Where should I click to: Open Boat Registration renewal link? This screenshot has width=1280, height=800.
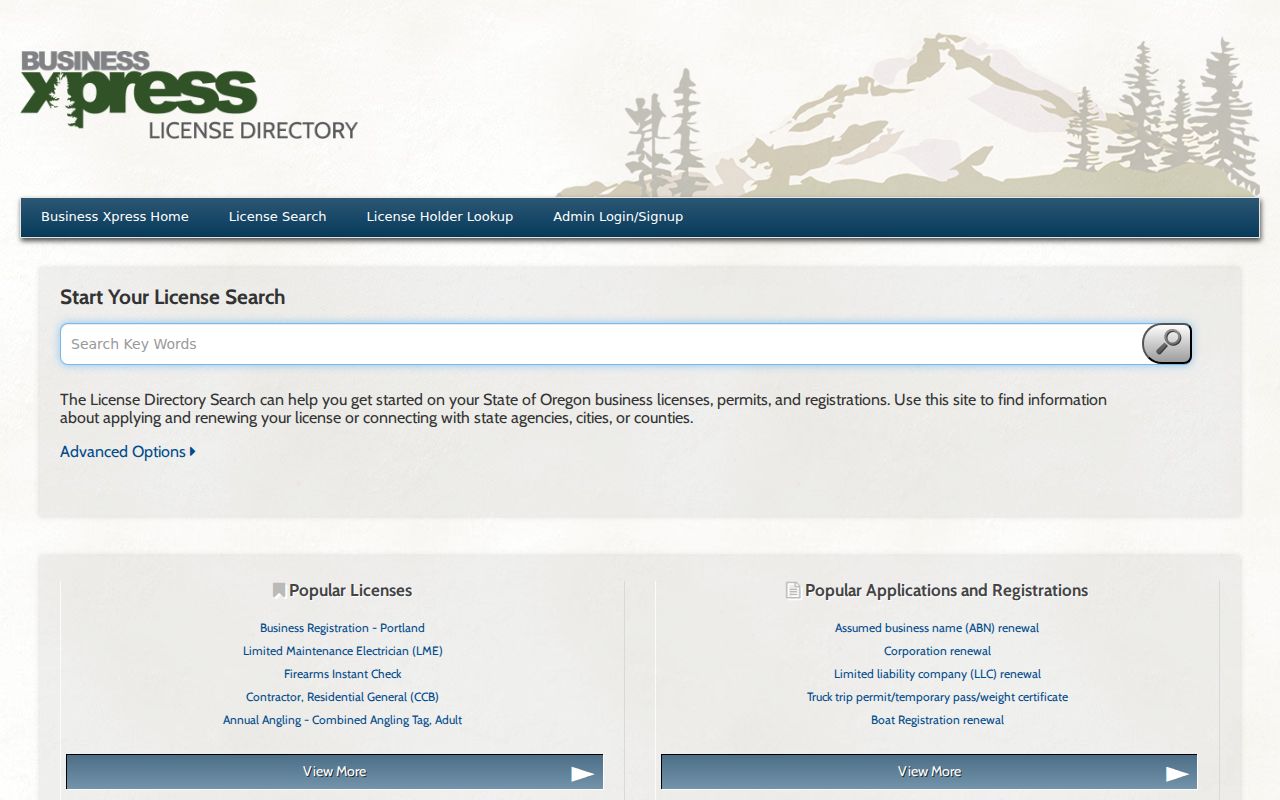[x=937, y=720]
